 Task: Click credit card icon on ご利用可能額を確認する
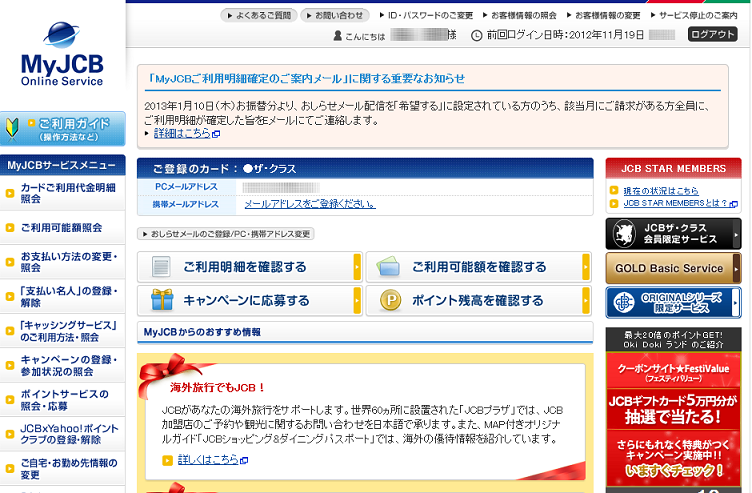click(x=388, y=267)
